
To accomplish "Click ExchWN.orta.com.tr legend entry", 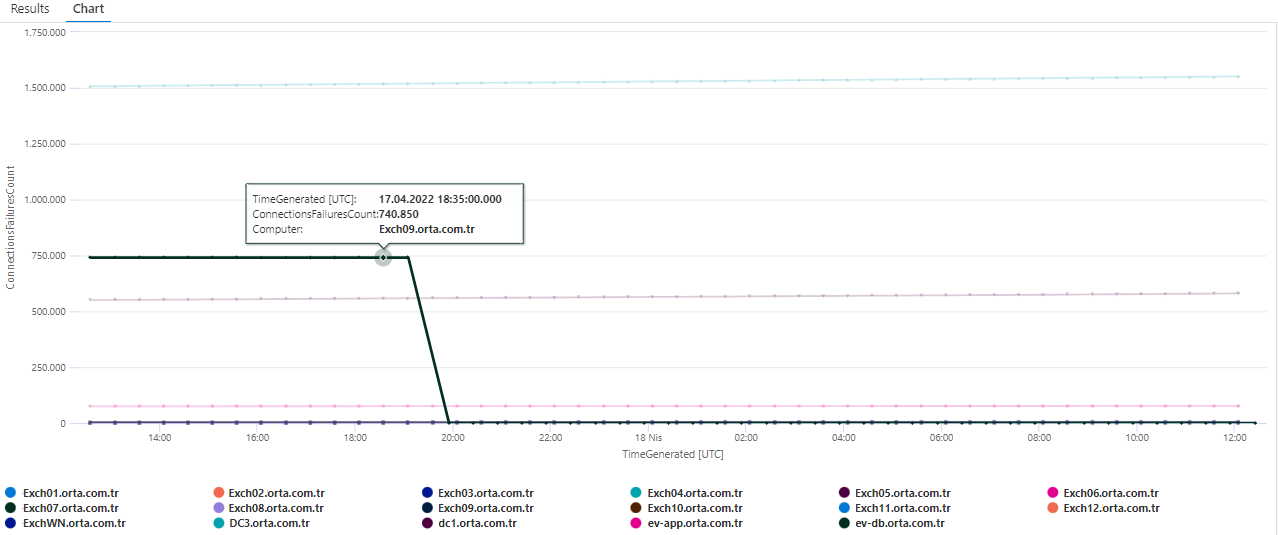I will point(65,523).
